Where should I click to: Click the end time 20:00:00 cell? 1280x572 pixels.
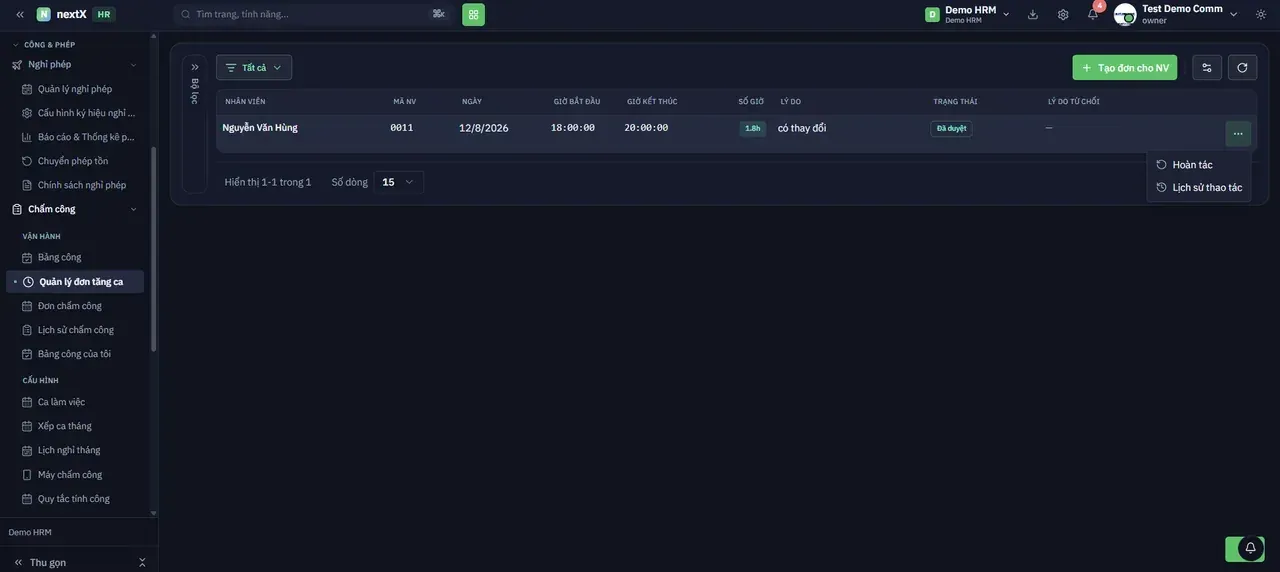pyautogui.click(x=646, y=128)
